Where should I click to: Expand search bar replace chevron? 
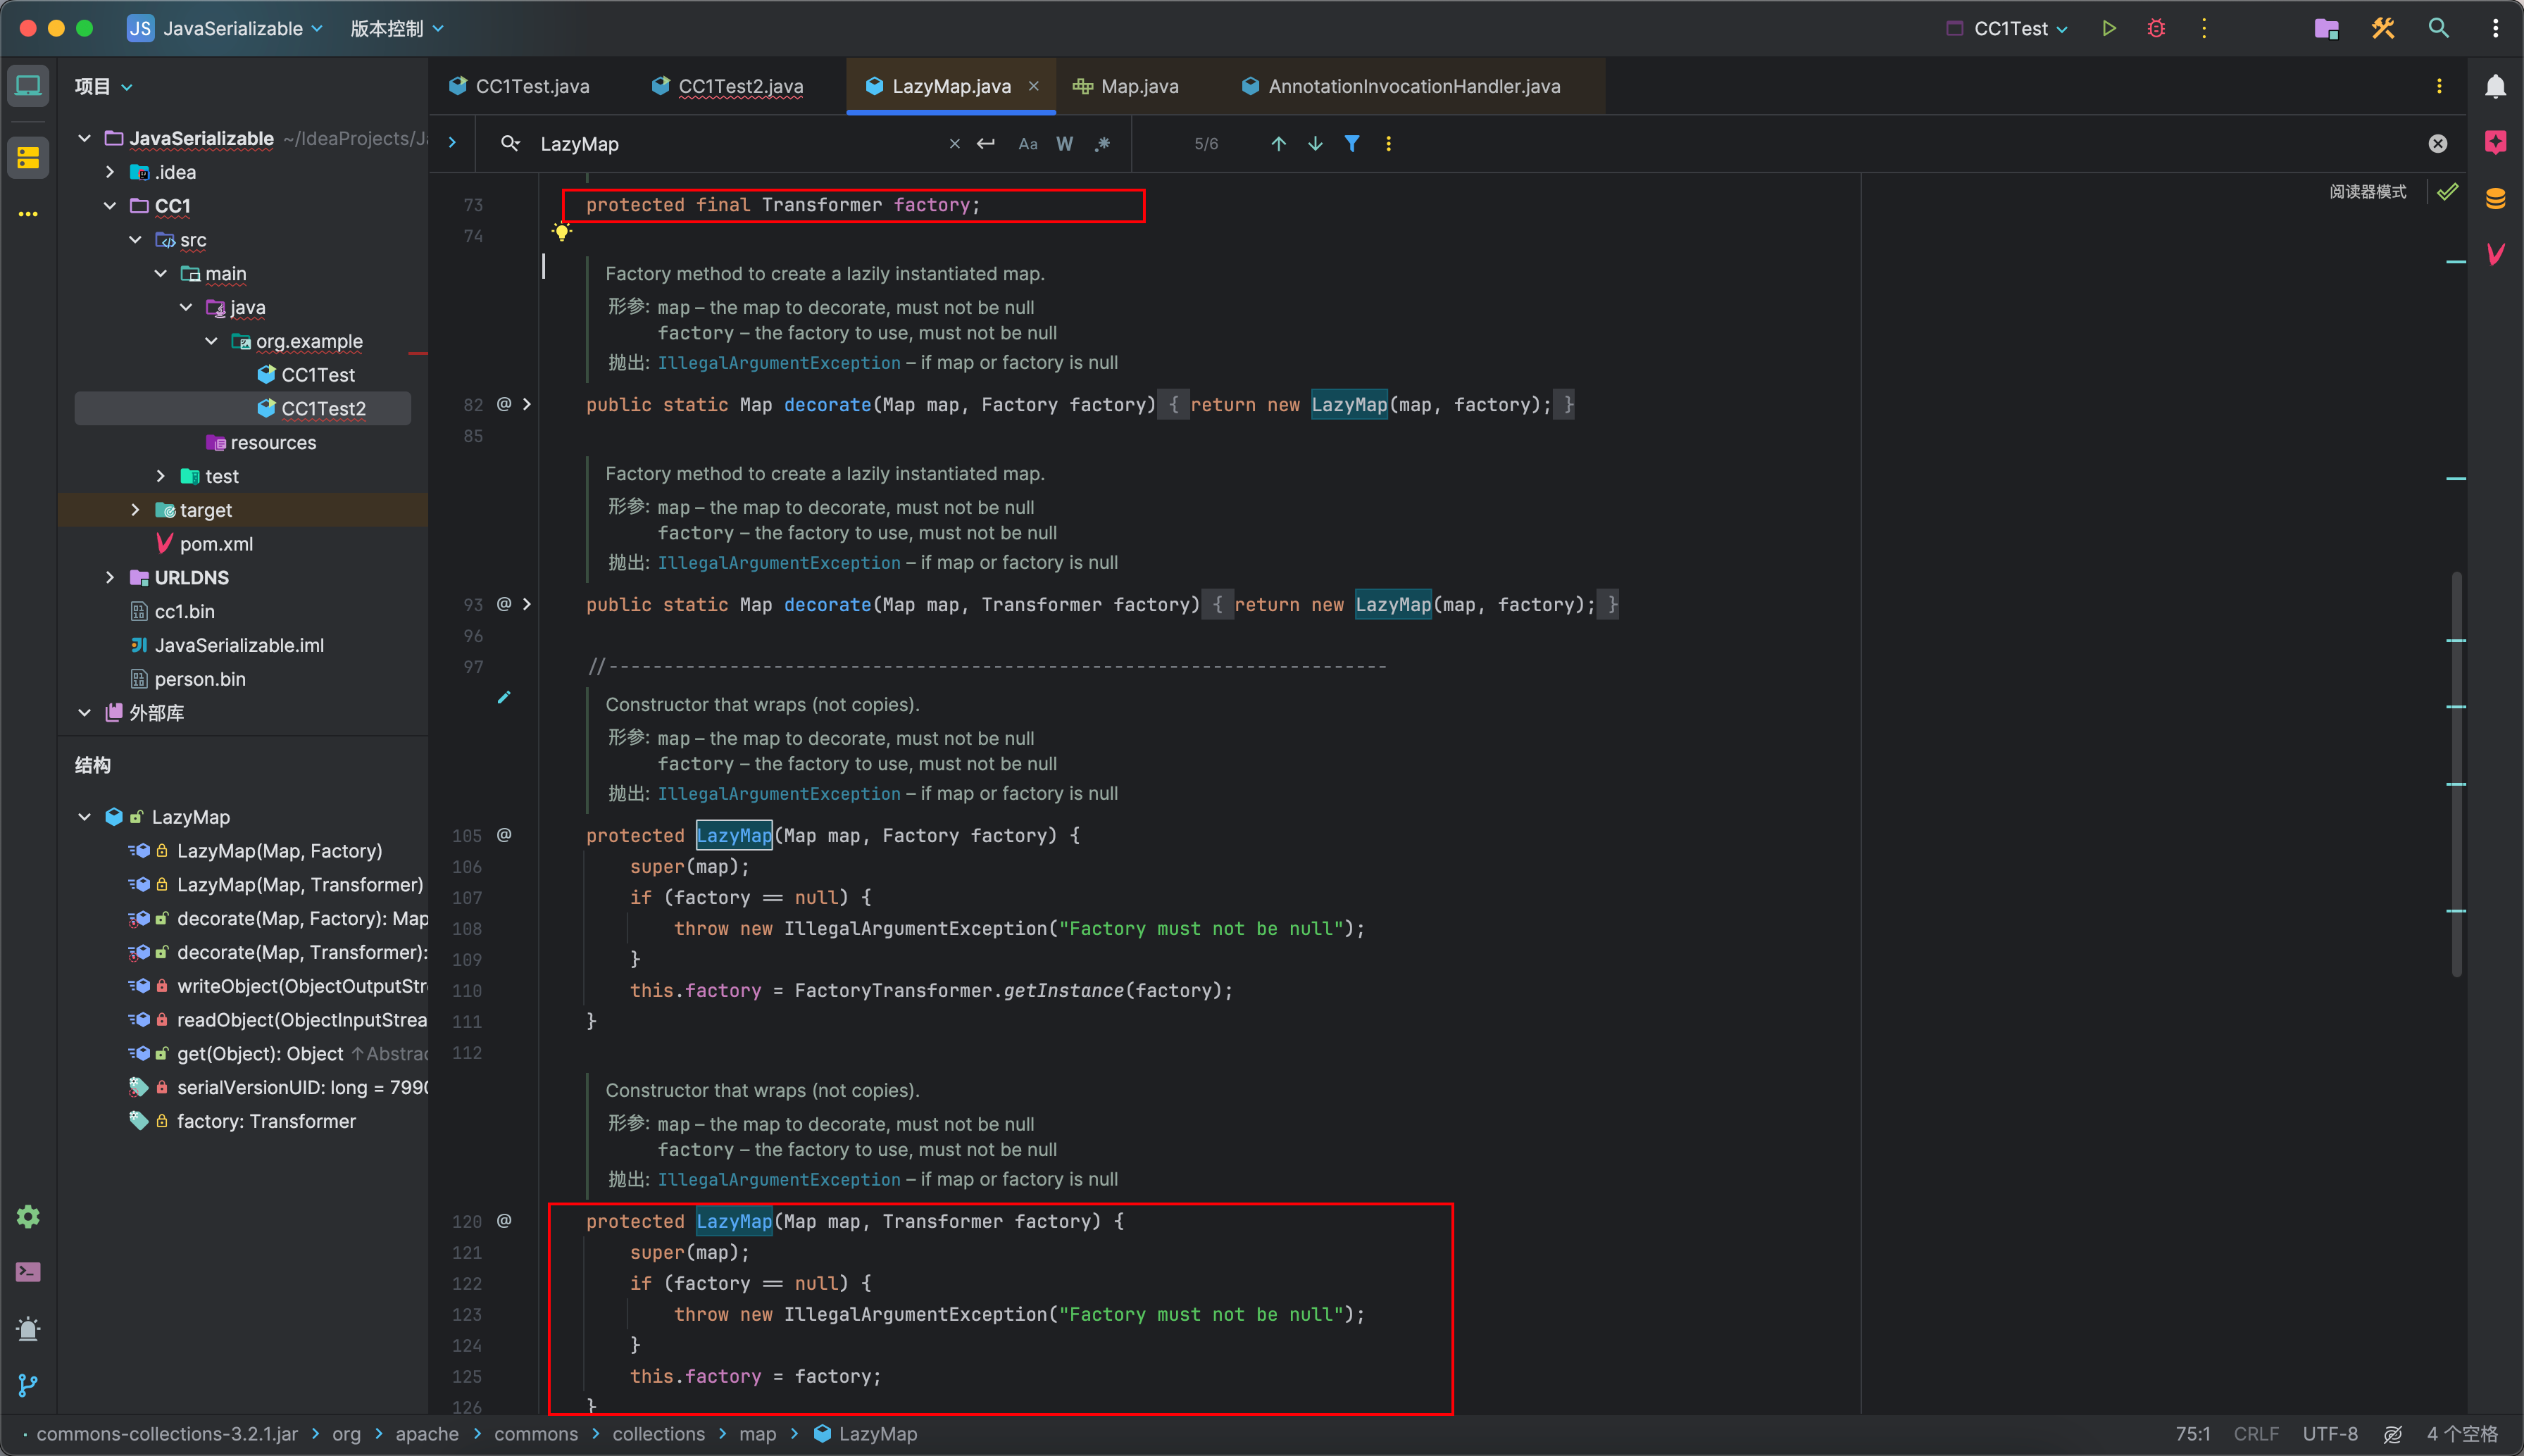click(452, 143)
